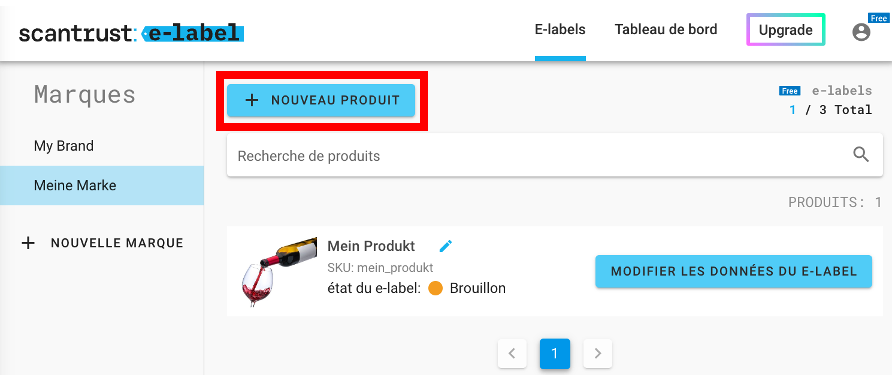Go to next page arrow
This screenshot has height=375, width=895.
598,353
